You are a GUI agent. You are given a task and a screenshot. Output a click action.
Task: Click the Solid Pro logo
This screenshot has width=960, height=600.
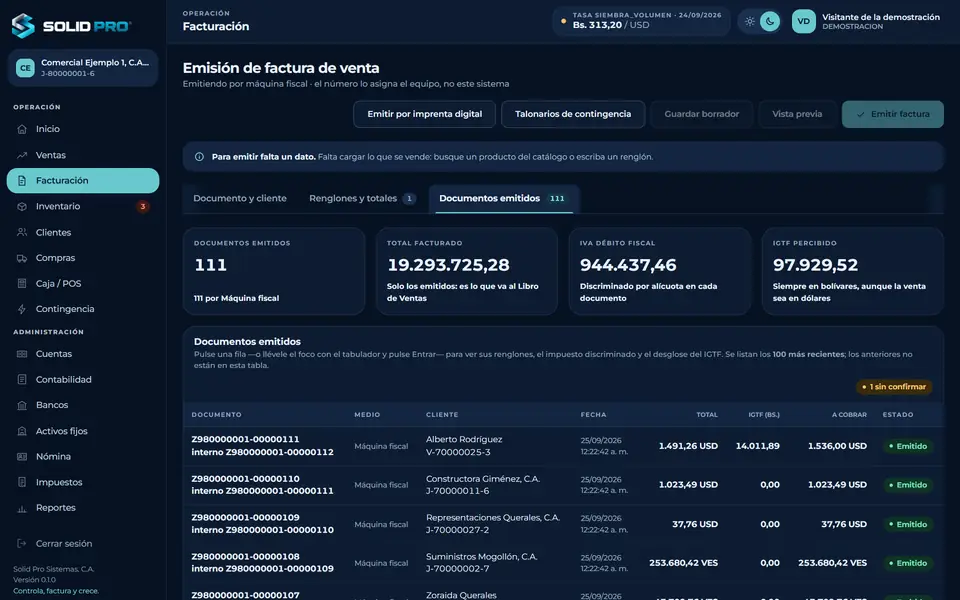(x=71, y=26)
